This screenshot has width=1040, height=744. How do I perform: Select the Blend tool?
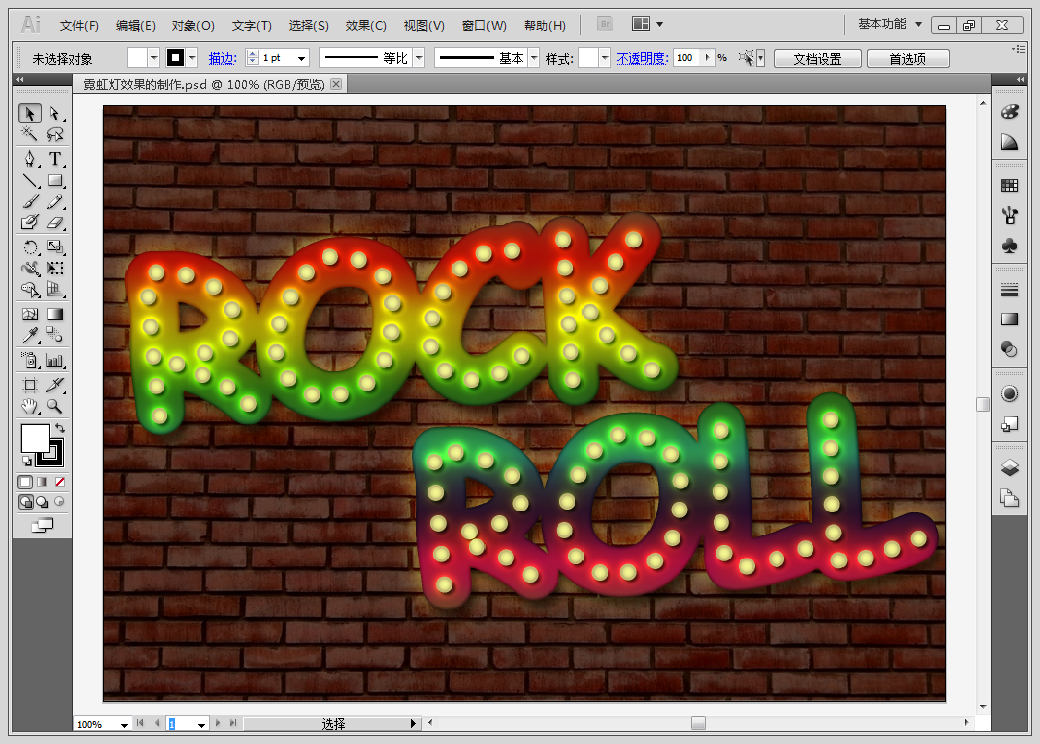pos(54,336)
